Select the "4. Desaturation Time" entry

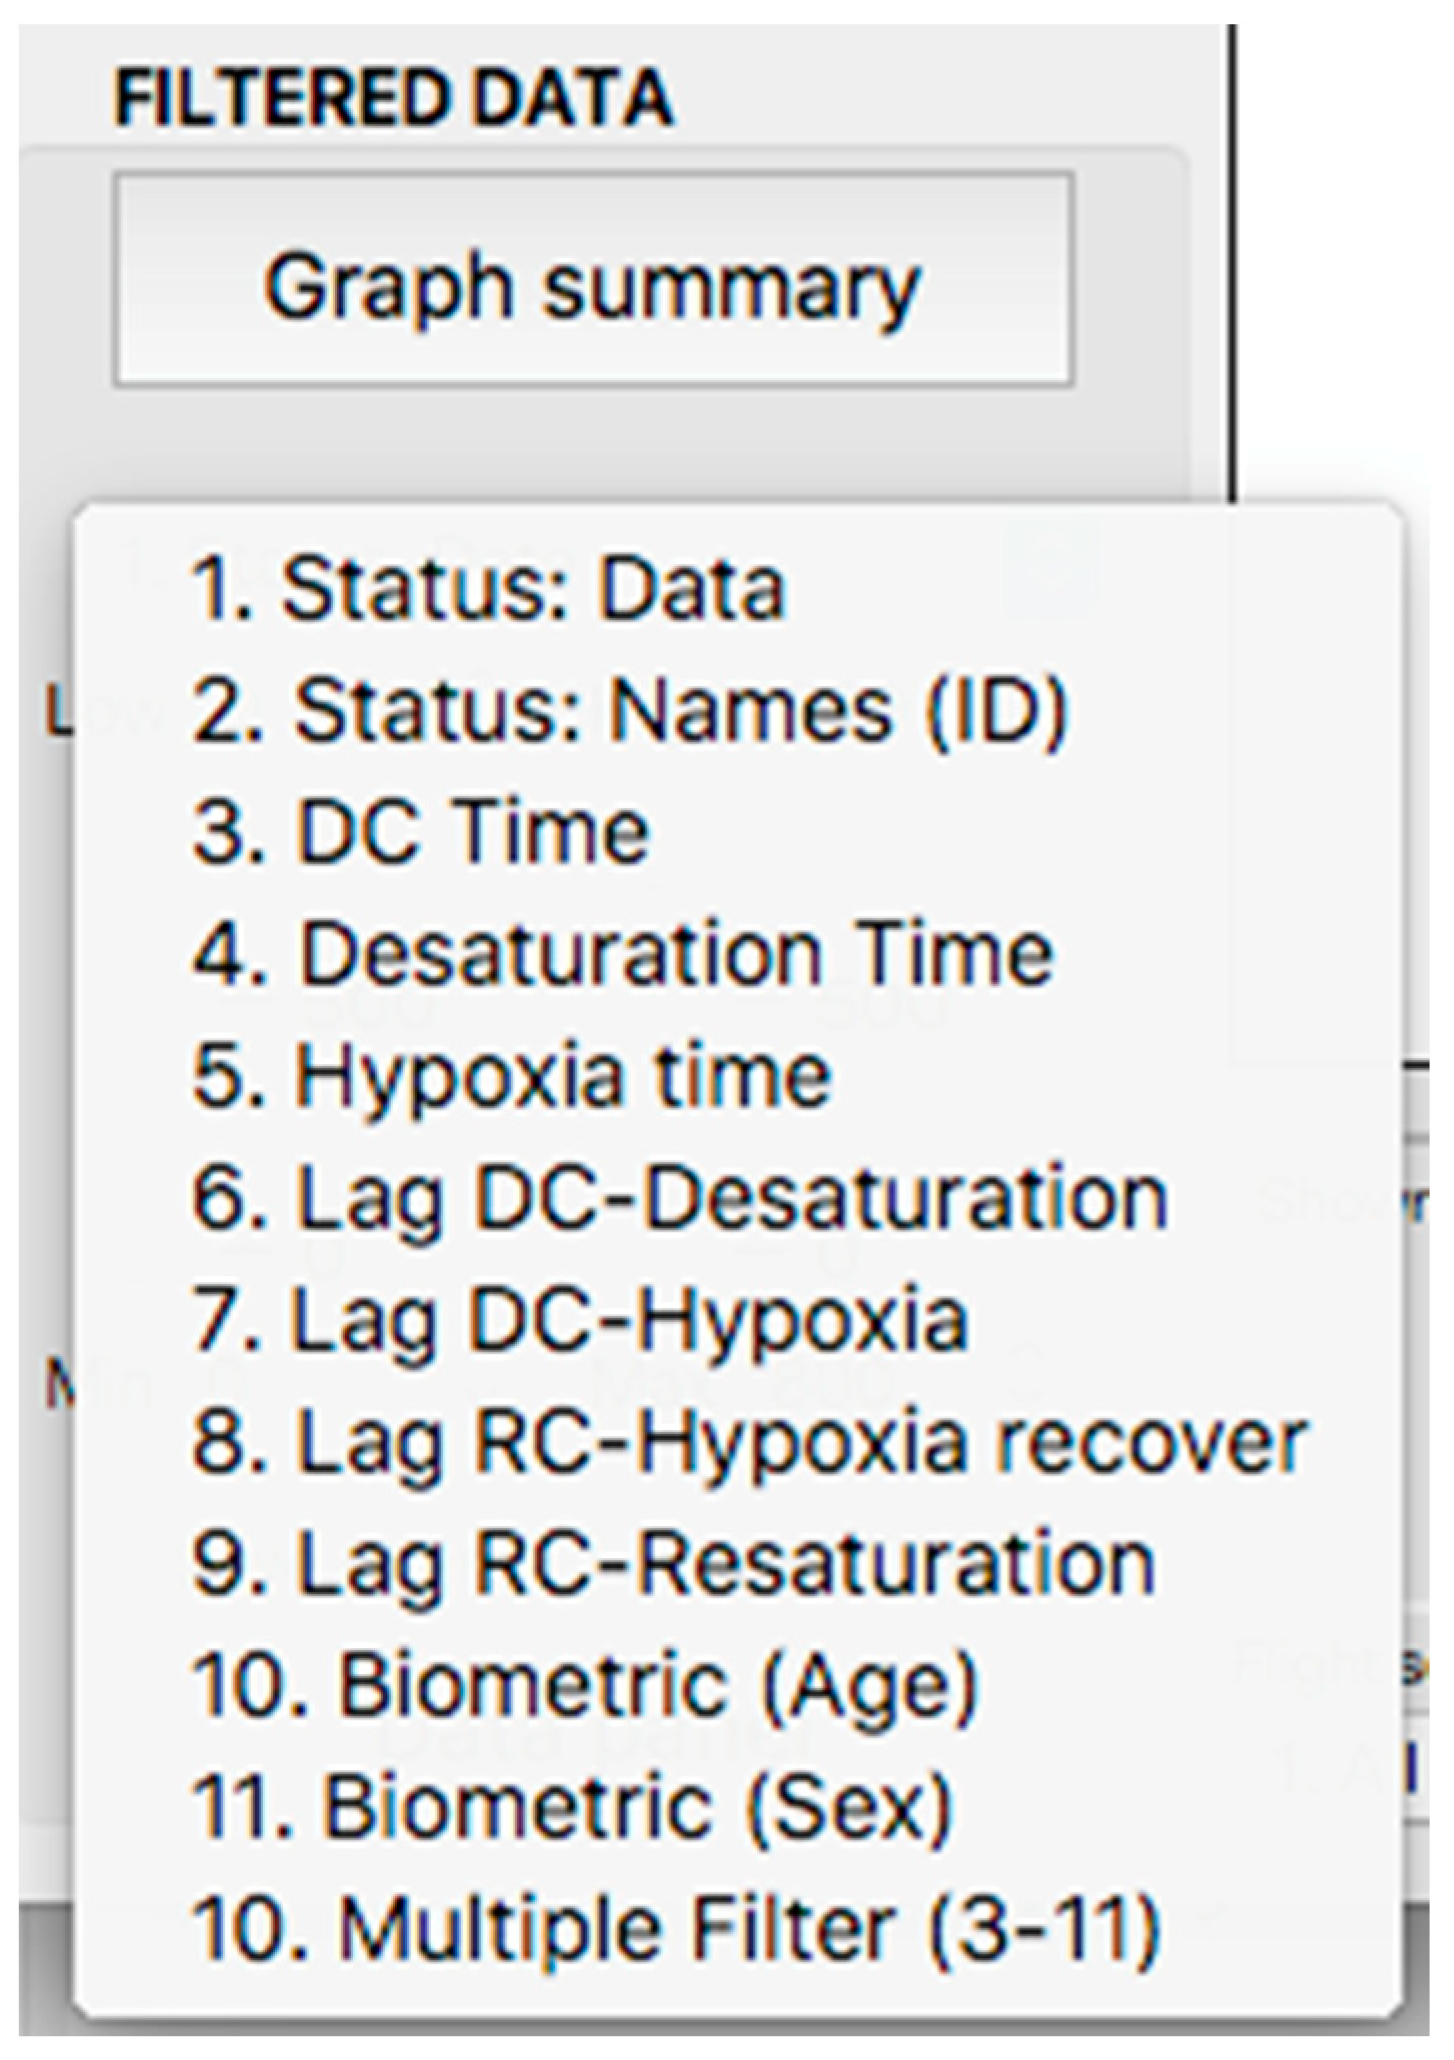click(623, 954)
